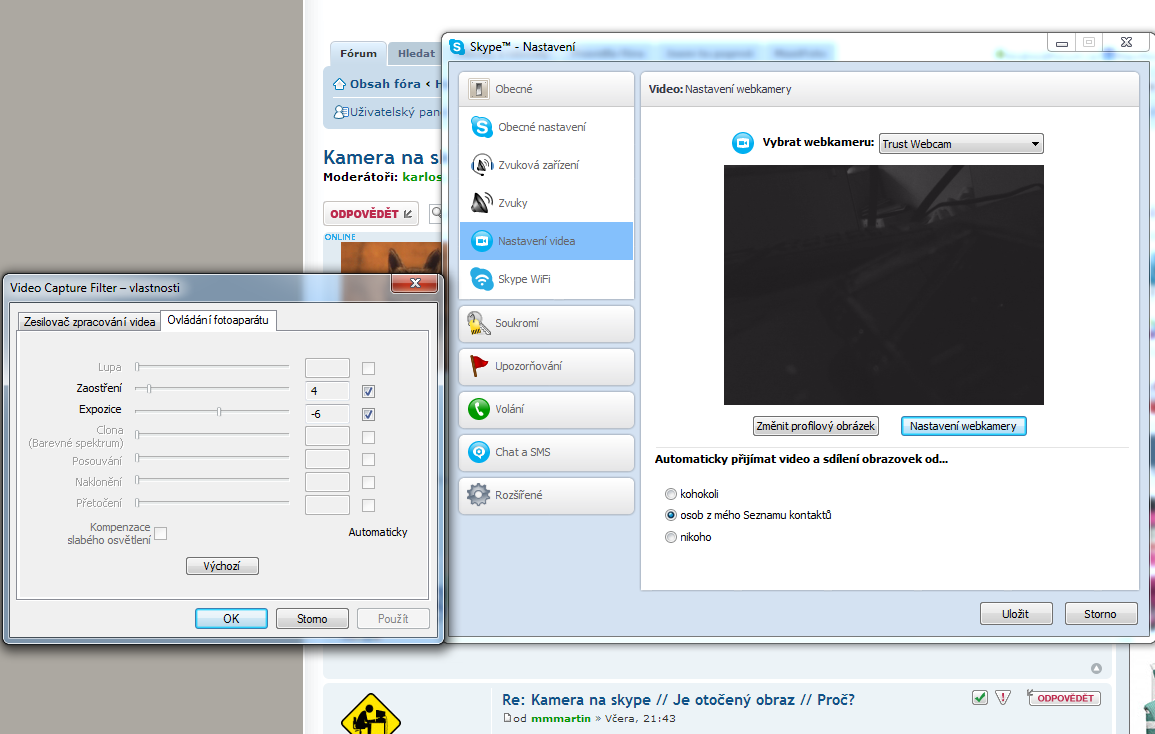This screenshot has height=734, width=1155.
Task: Enable Kompenzace slabého osvětlení checkbox
Action: 161,534
